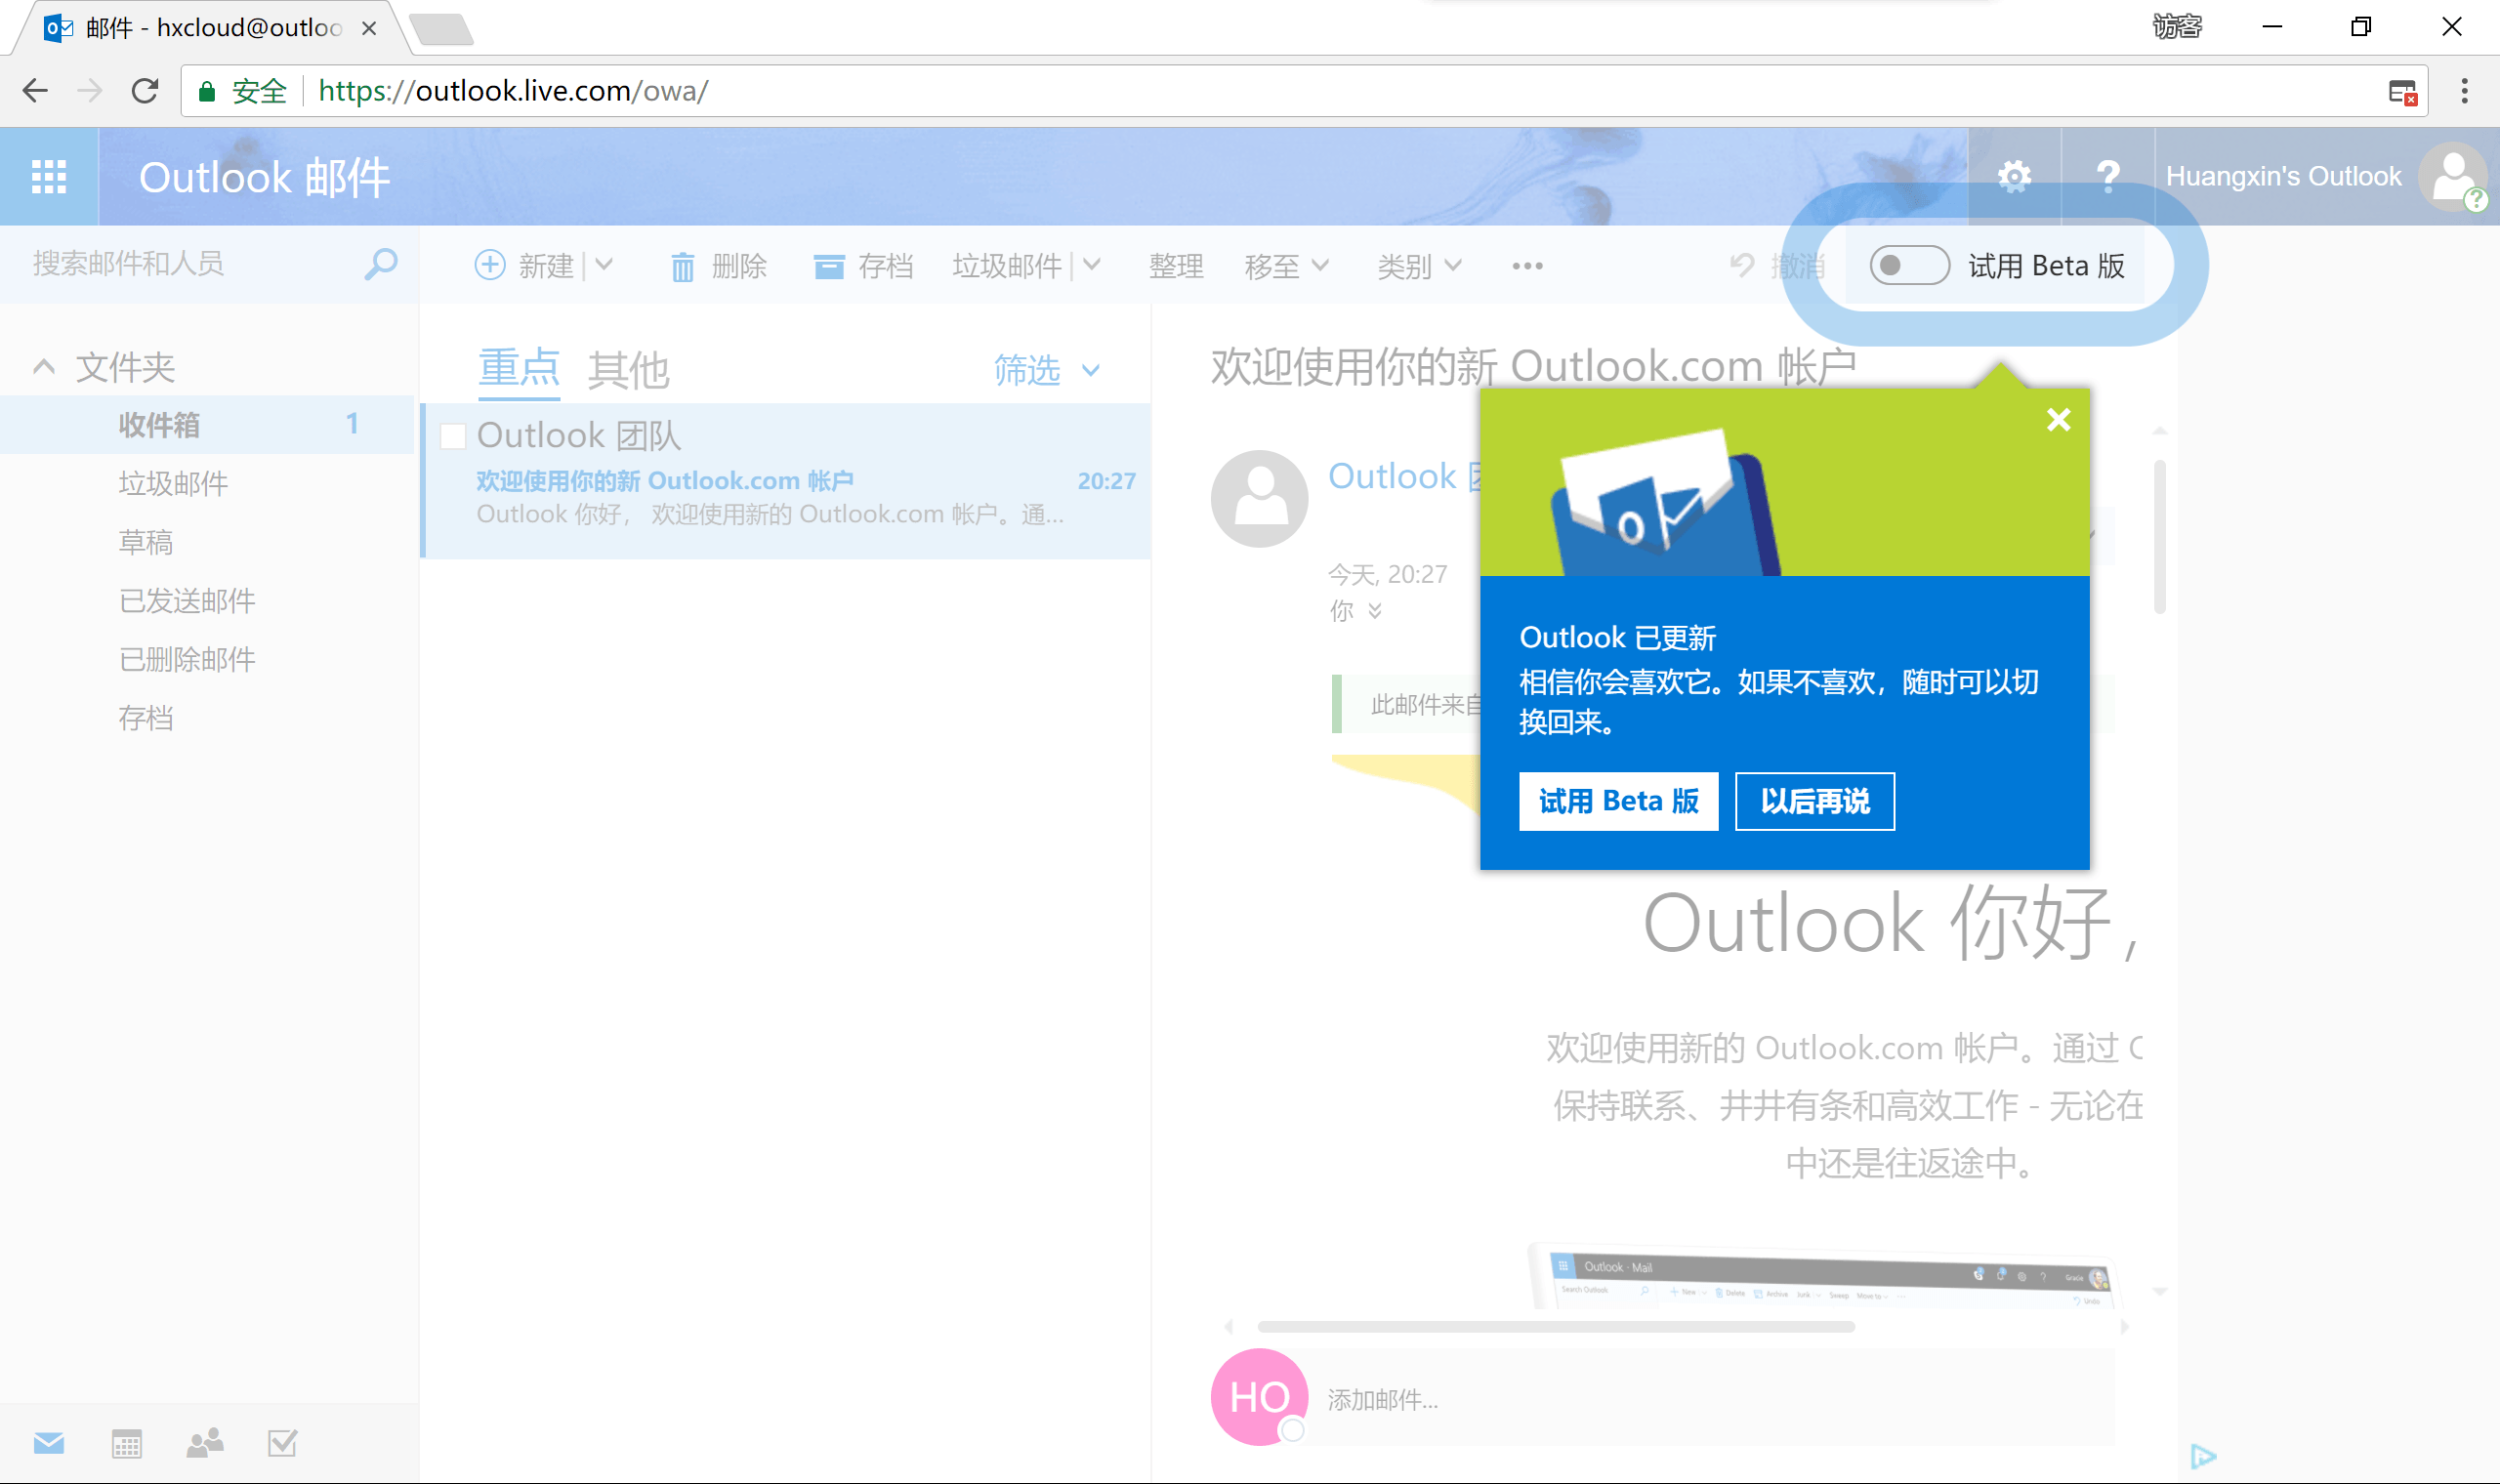Close the Outlook updated popup
Image resolution: width=2500 pixels, height=1484 pixels.
coord(2058,420)
